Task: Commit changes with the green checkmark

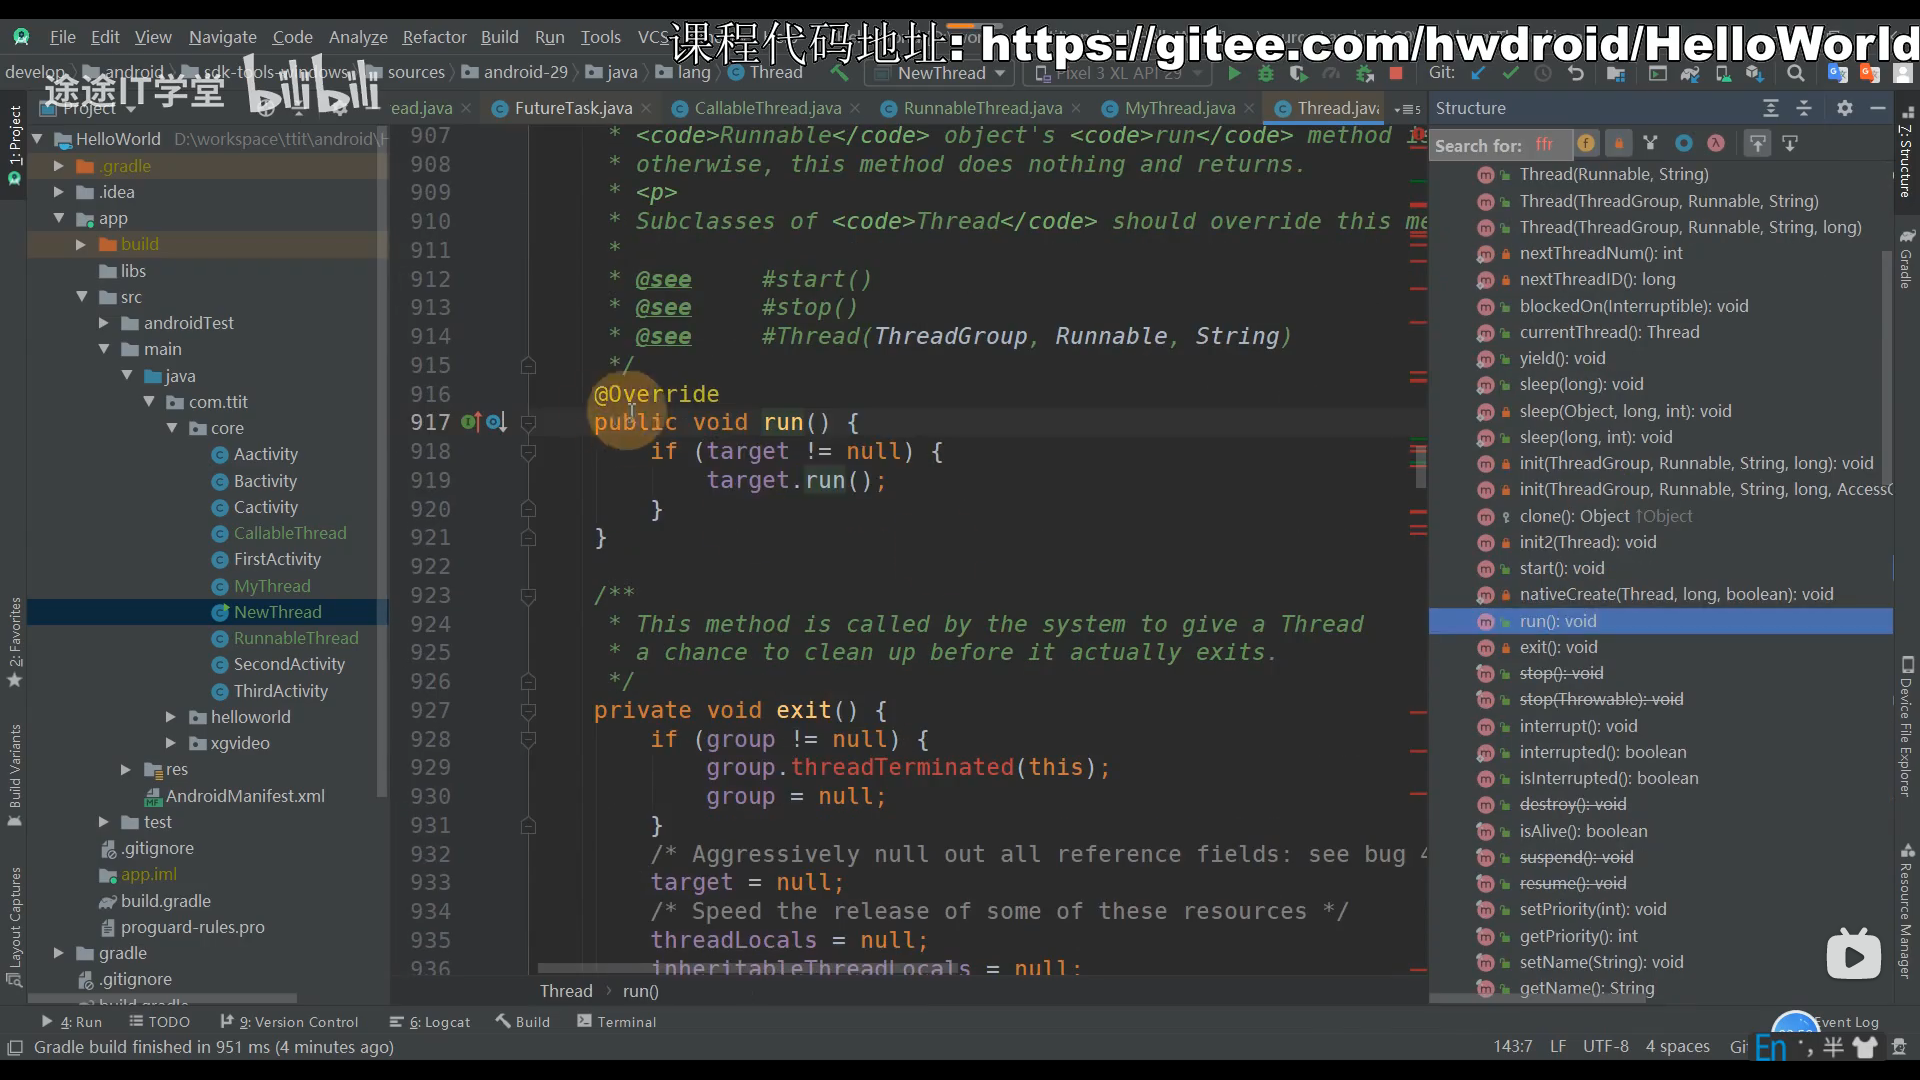Action: pos(1510,73)
